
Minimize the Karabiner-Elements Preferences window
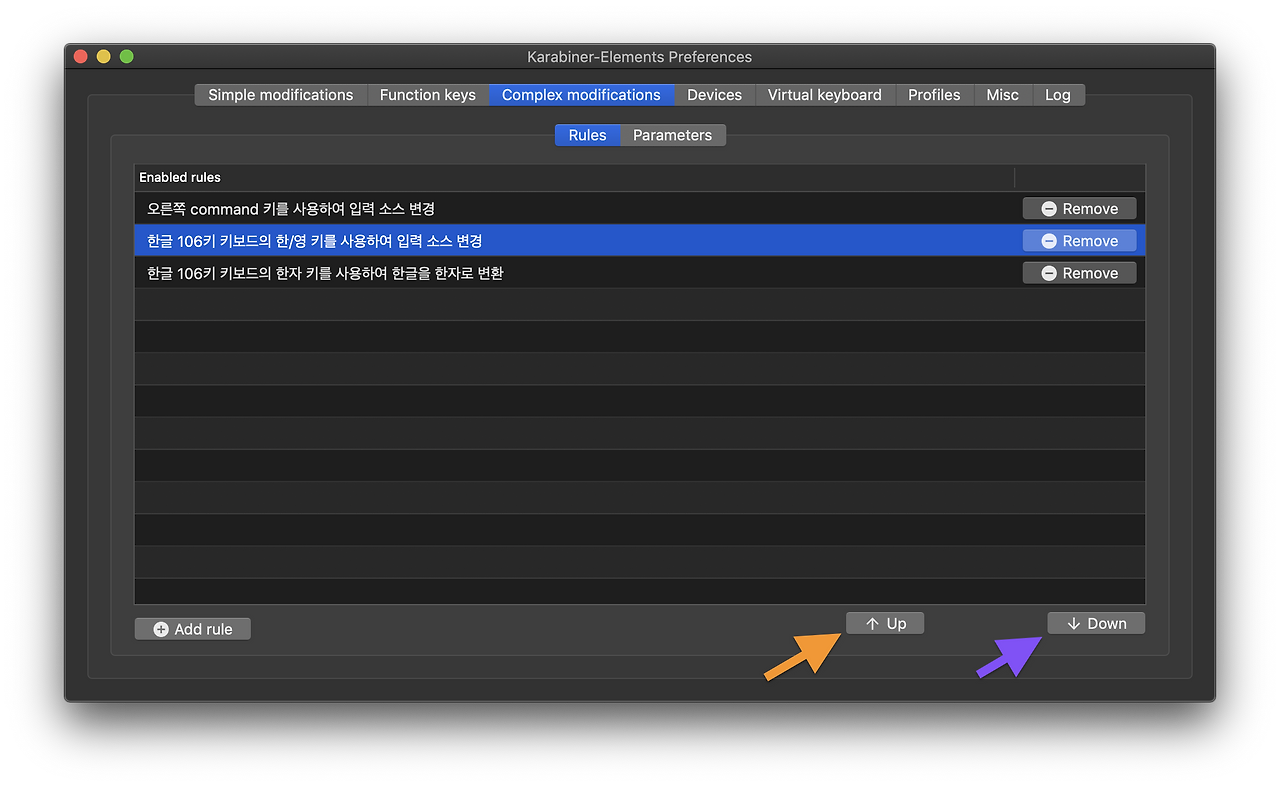coord(104,57)
